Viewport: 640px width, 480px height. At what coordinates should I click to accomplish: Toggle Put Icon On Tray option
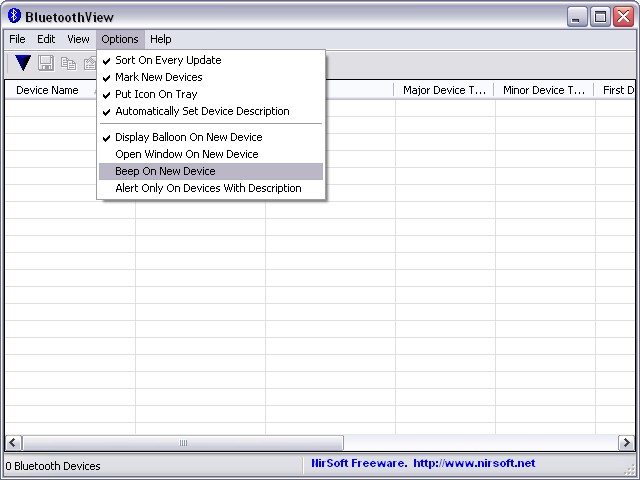pyautogui.click(x=211, y=94)
